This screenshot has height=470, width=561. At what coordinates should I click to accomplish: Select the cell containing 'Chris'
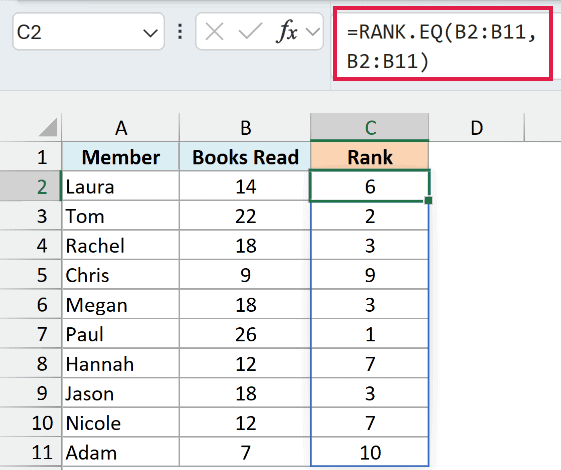(121, 275)
